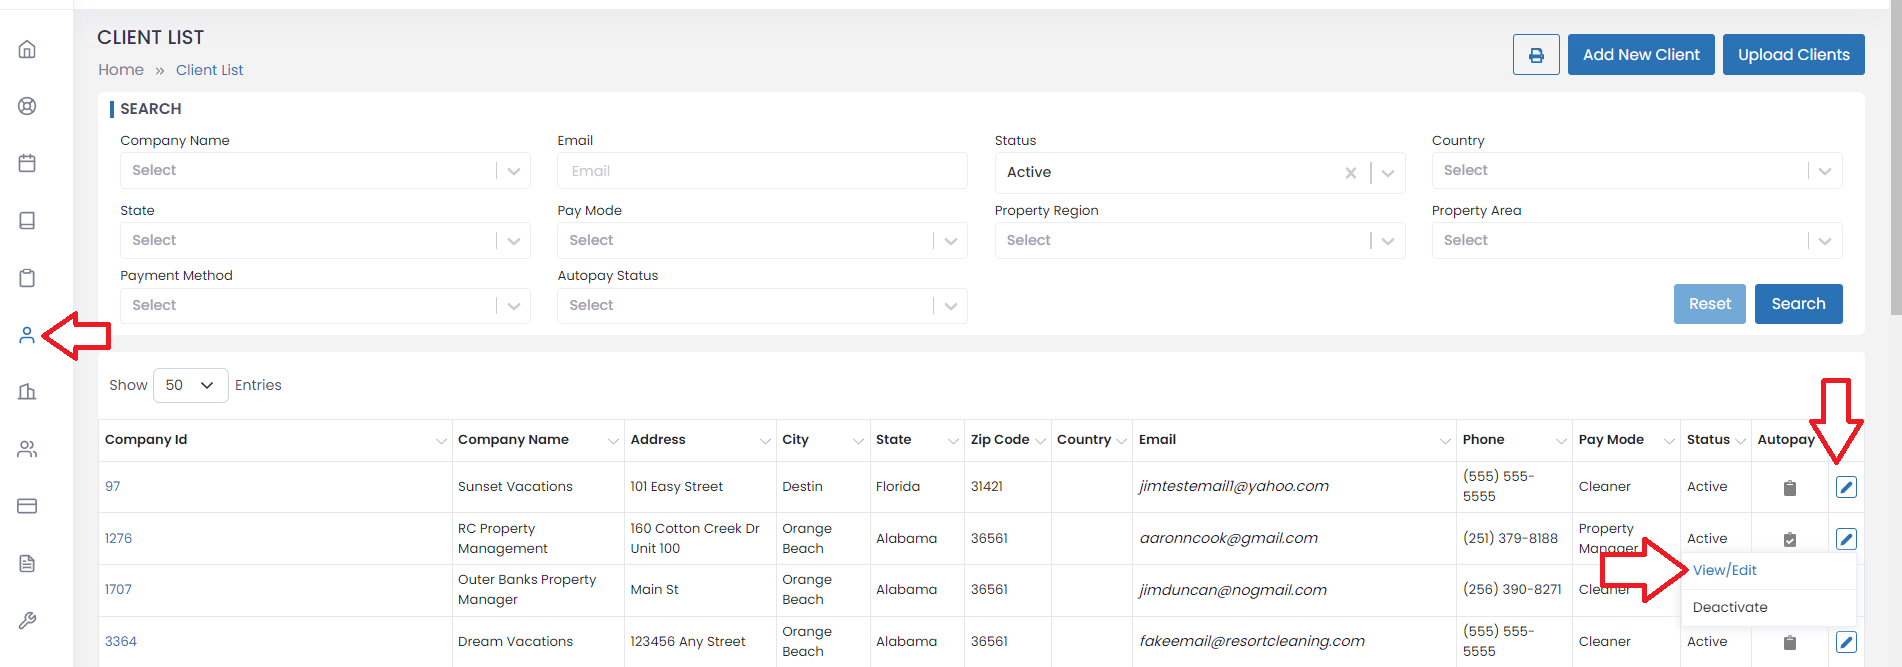Open the calendar icon in sidebar
This screenshot has width=1902, height=667.
(27, 163)
